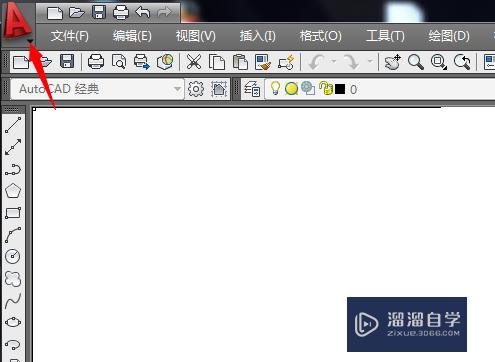The image size is (495, 362).
Task: Select the Construction Line tool
Action: (x=13, y=147)
